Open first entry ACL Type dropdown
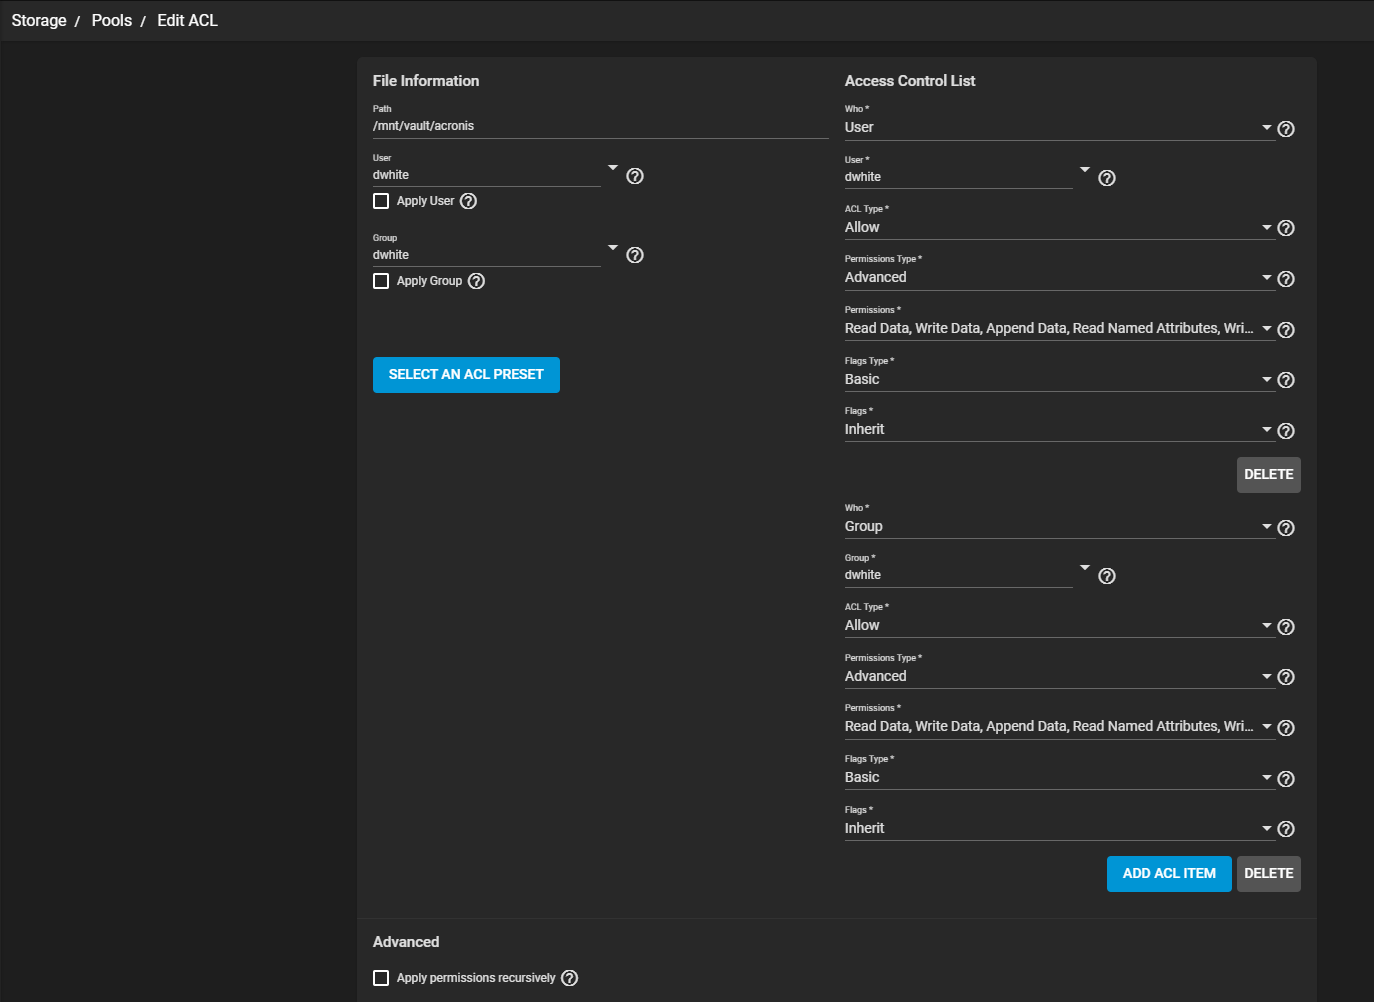Screen dimensions: 1374x1002 pyautogui.click(x=1059, y=228)
